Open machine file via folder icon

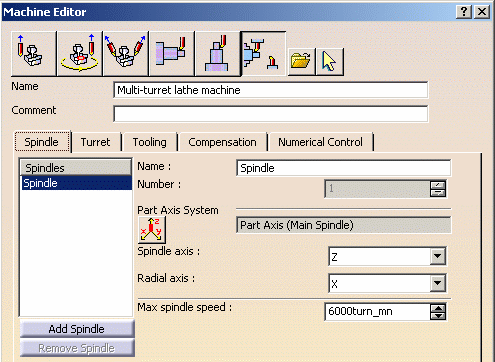tap(301, 61)
